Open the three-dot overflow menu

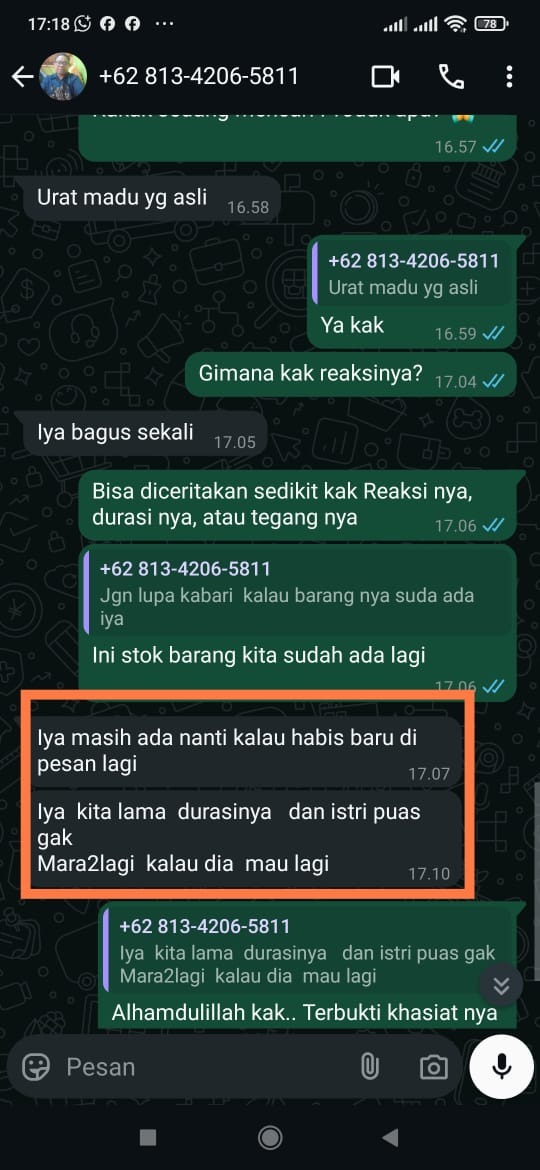click(509, 77)
